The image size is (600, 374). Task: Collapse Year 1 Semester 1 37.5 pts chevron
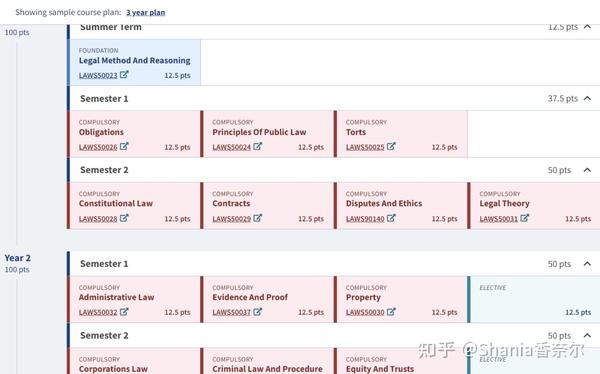587,98
